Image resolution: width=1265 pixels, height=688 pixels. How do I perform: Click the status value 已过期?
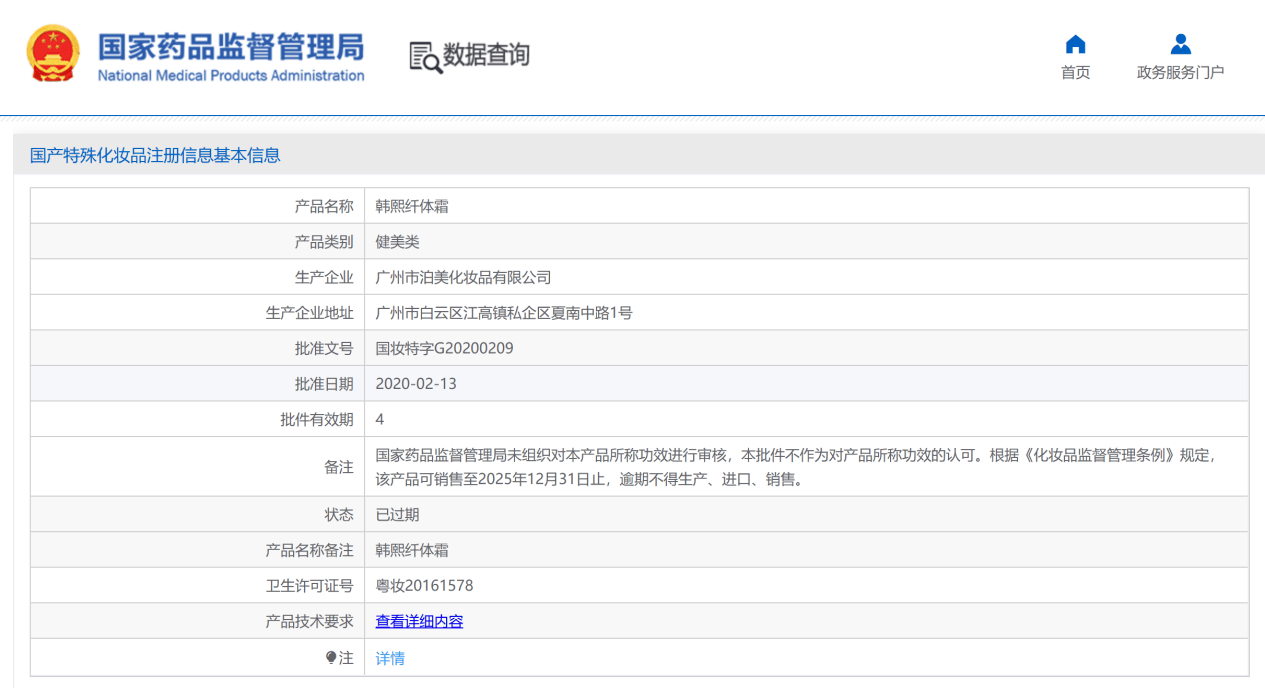(x=397, y=514)
